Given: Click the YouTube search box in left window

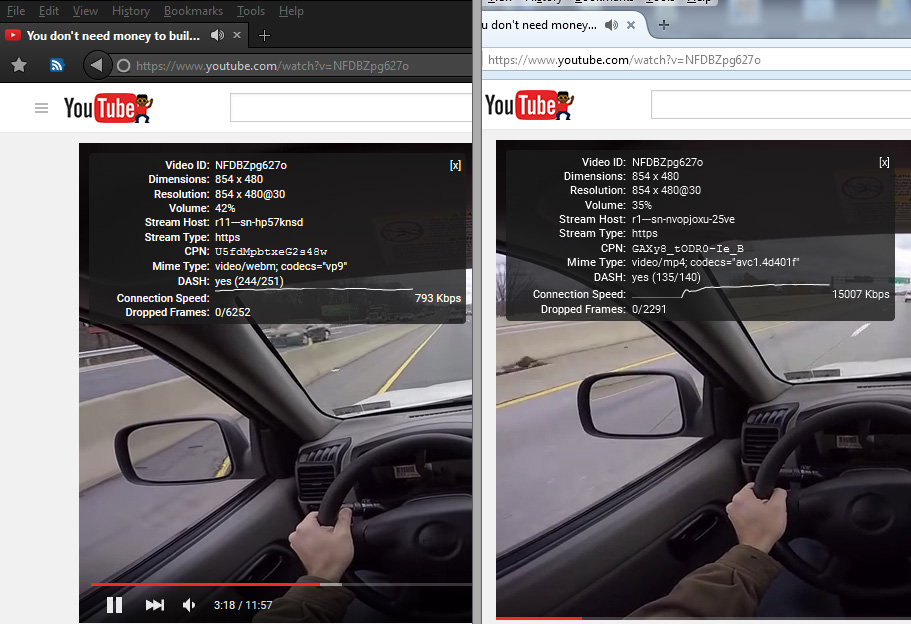Looking at the screenshot, I should 351,107.
